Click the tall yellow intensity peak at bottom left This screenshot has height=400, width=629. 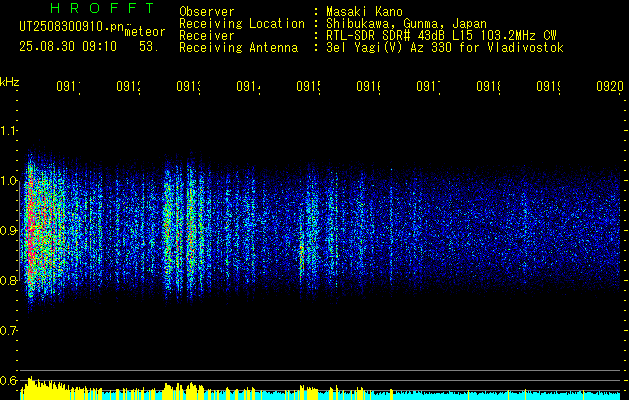pyautogui.click(x=30, y=388)
